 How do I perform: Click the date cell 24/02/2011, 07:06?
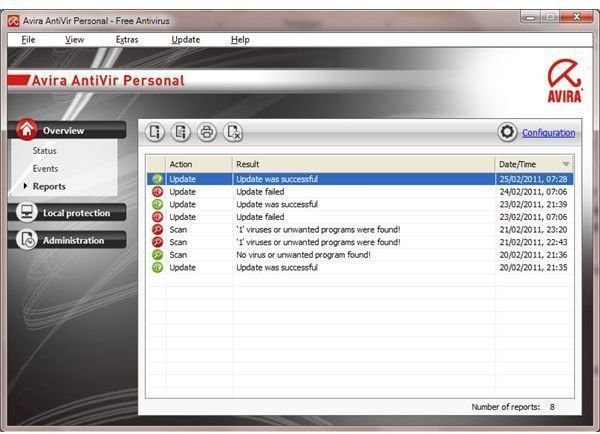point(533,191)
